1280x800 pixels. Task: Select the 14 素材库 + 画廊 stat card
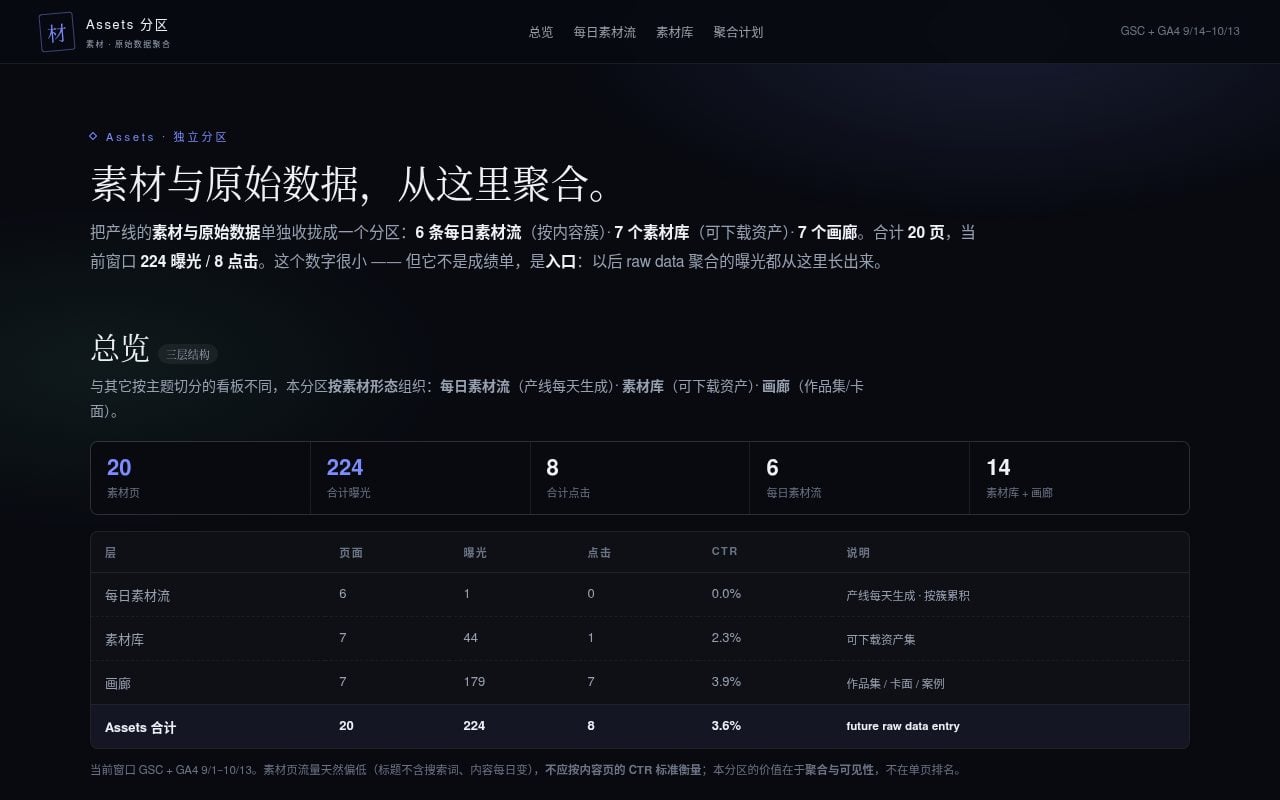[x=1079, y=478]
